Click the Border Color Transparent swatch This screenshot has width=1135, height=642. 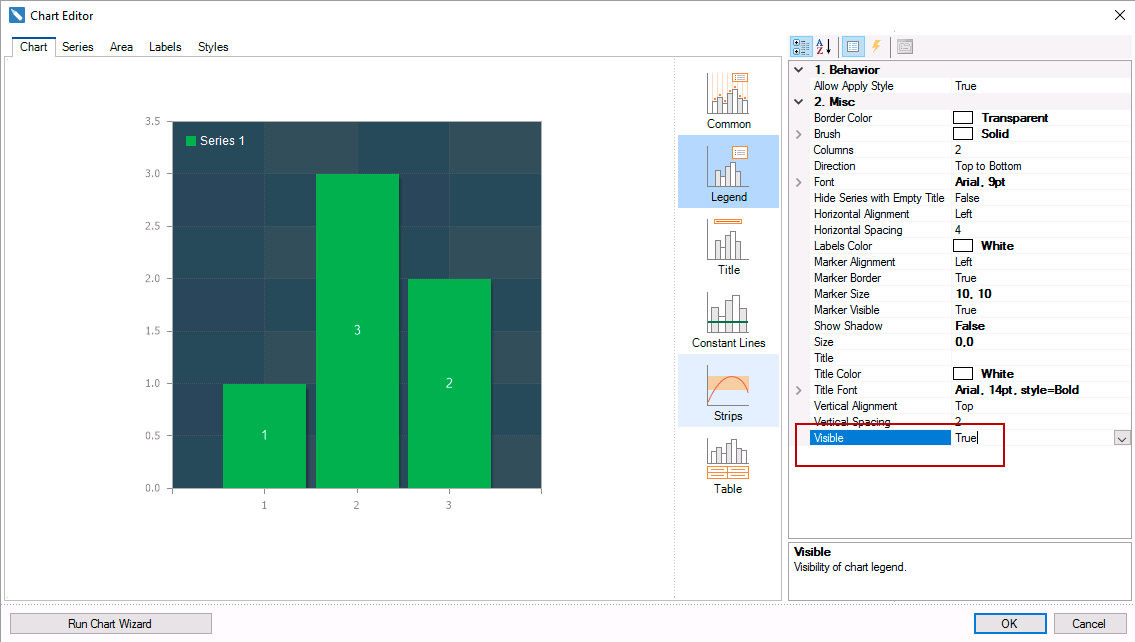pos(963,118)
